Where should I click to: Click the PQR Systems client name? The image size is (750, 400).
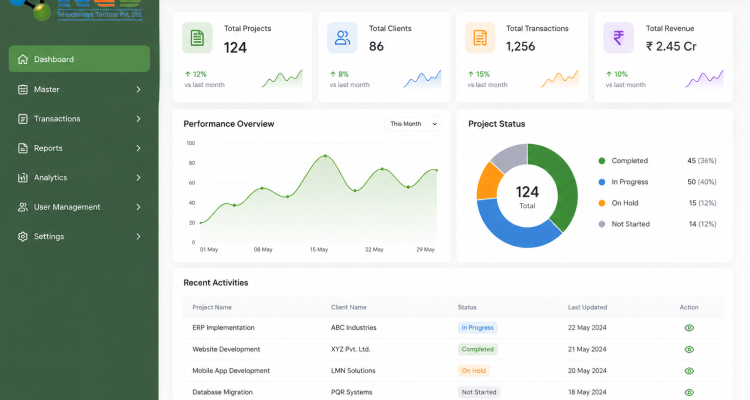352,392
